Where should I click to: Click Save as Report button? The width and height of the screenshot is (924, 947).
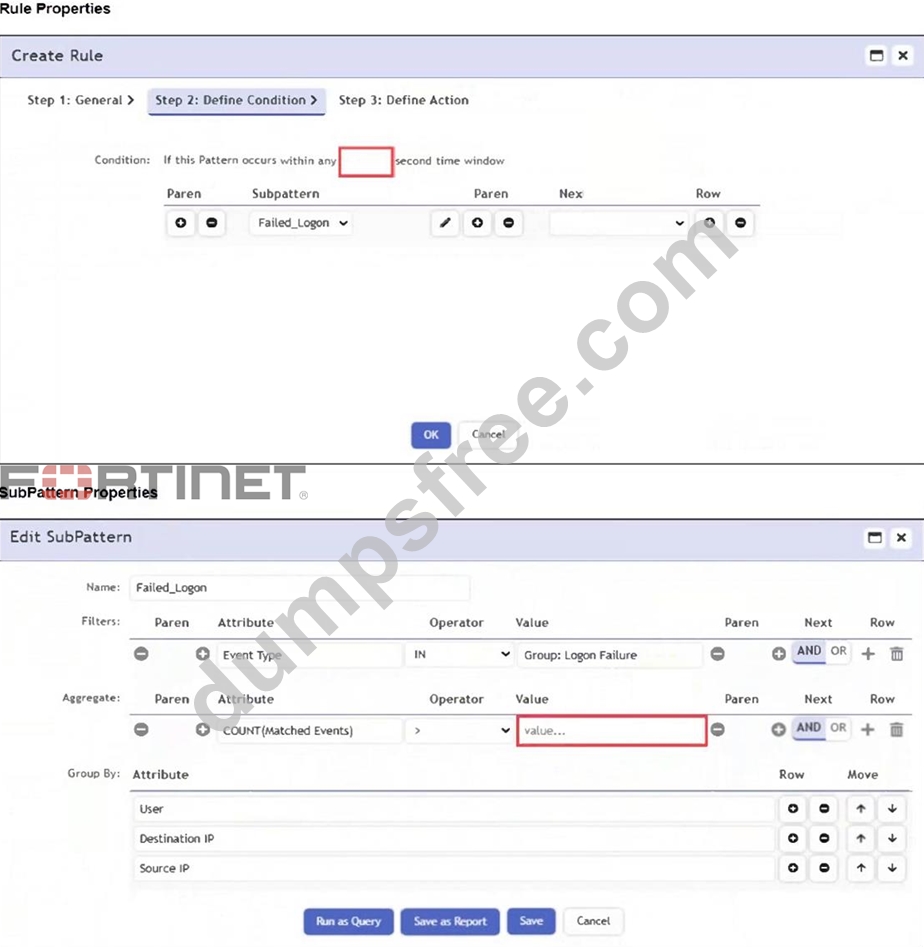click(450, 921)
